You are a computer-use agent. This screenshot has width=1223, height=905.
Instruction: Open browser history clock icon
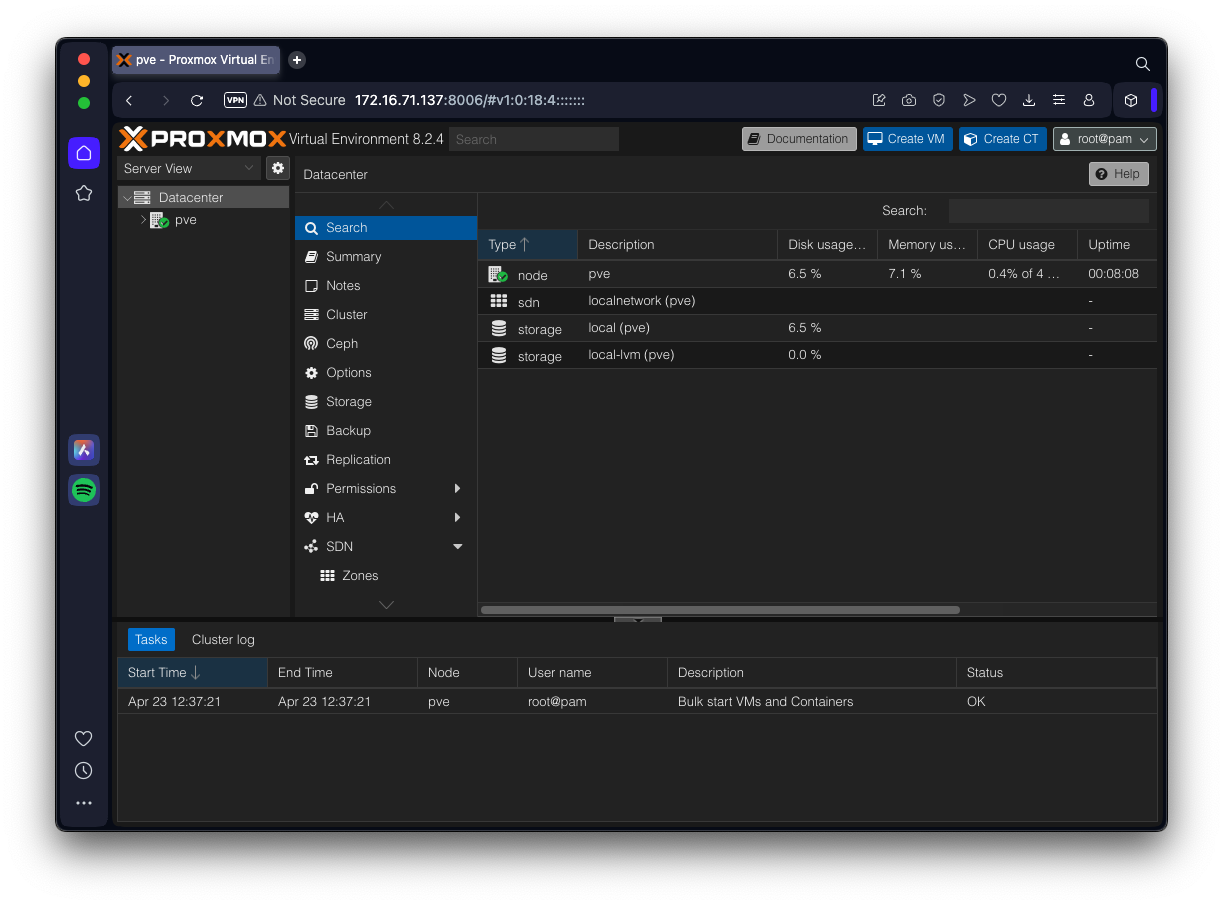pyautogui.click(x=84, y=771)
